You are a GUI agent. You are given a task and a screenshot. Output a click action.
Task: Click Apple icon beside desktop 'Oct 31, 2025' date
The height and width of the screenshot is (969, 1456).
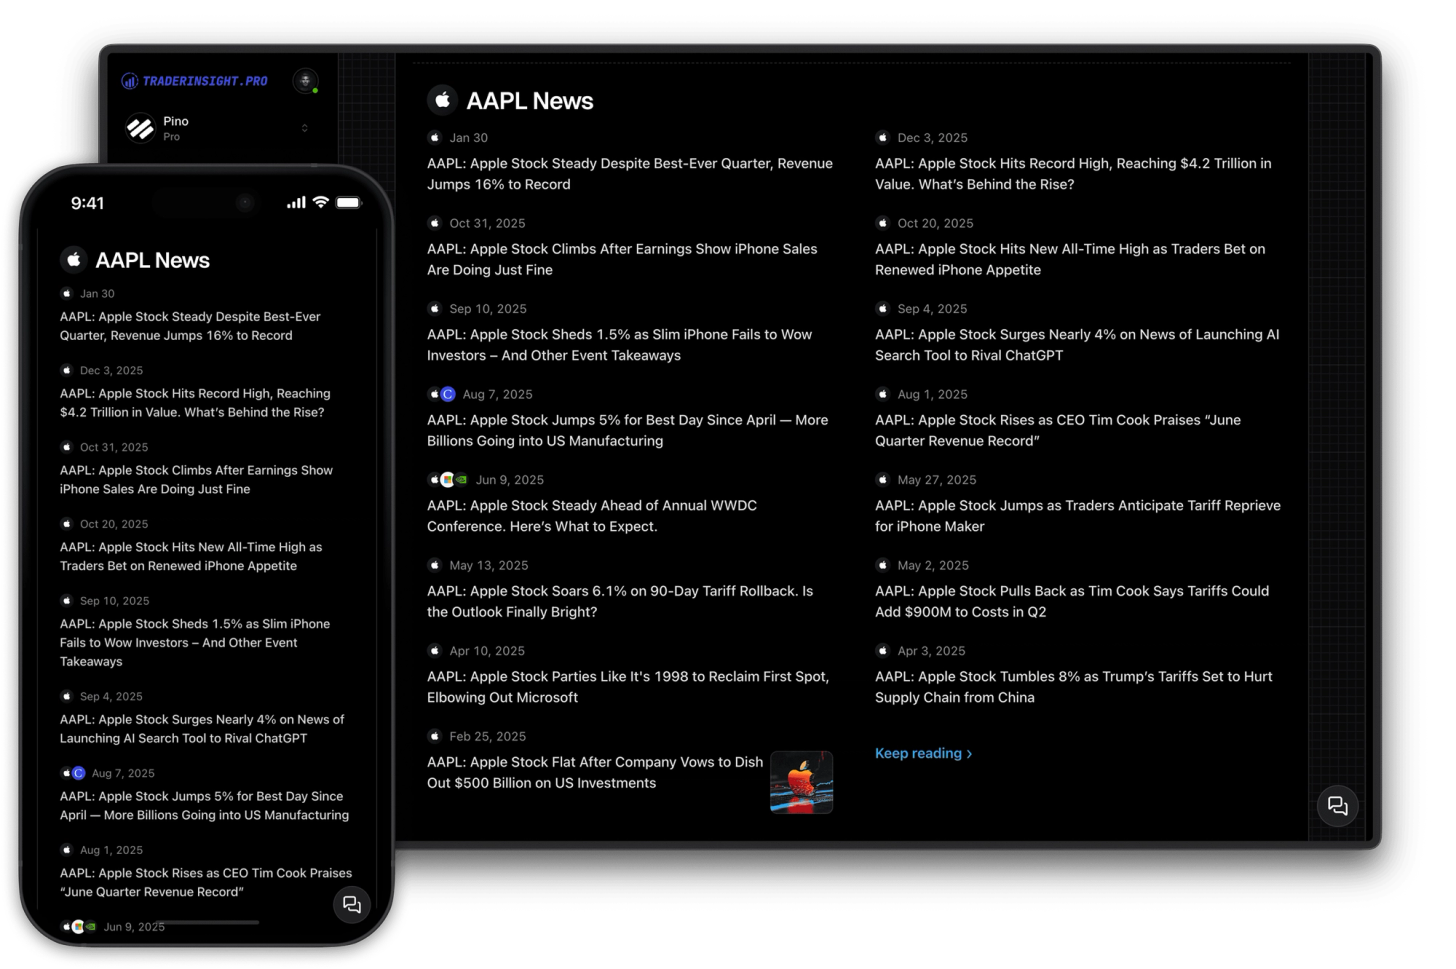435,223
